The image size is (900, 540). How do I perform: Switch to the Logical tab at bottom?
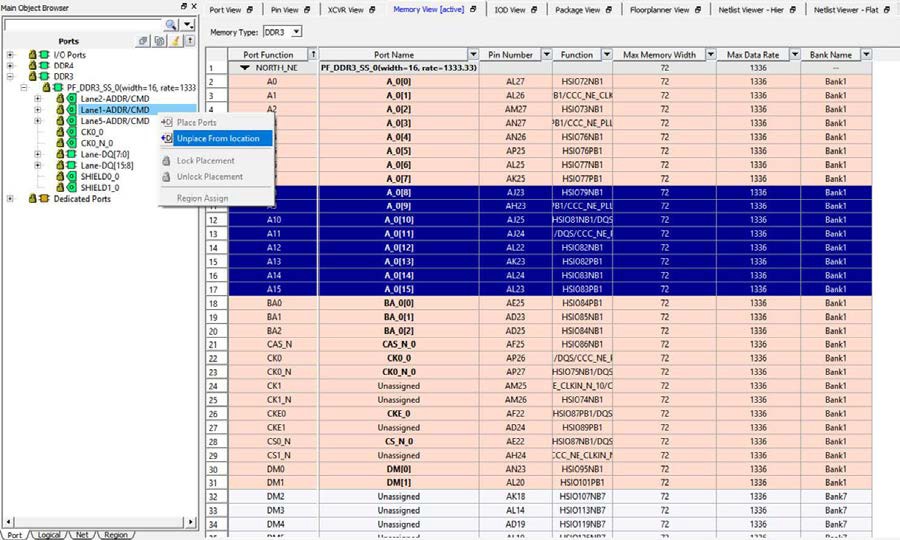pyautogui.click(x=49, y=535)
